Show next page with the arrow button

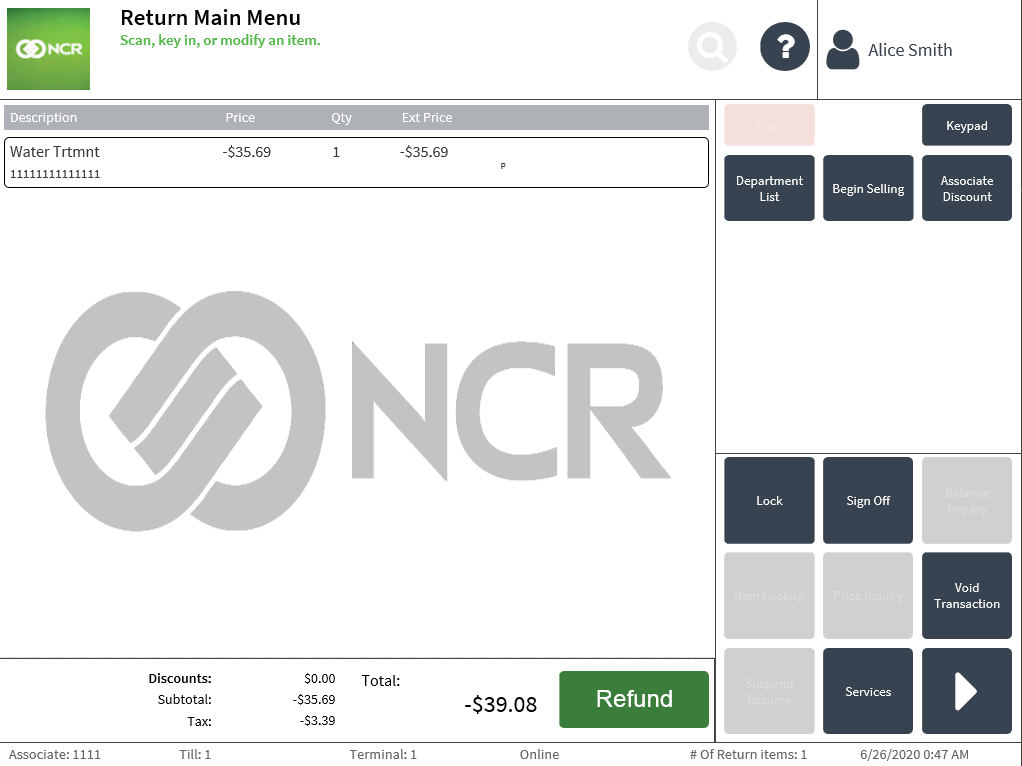[967, 691]
